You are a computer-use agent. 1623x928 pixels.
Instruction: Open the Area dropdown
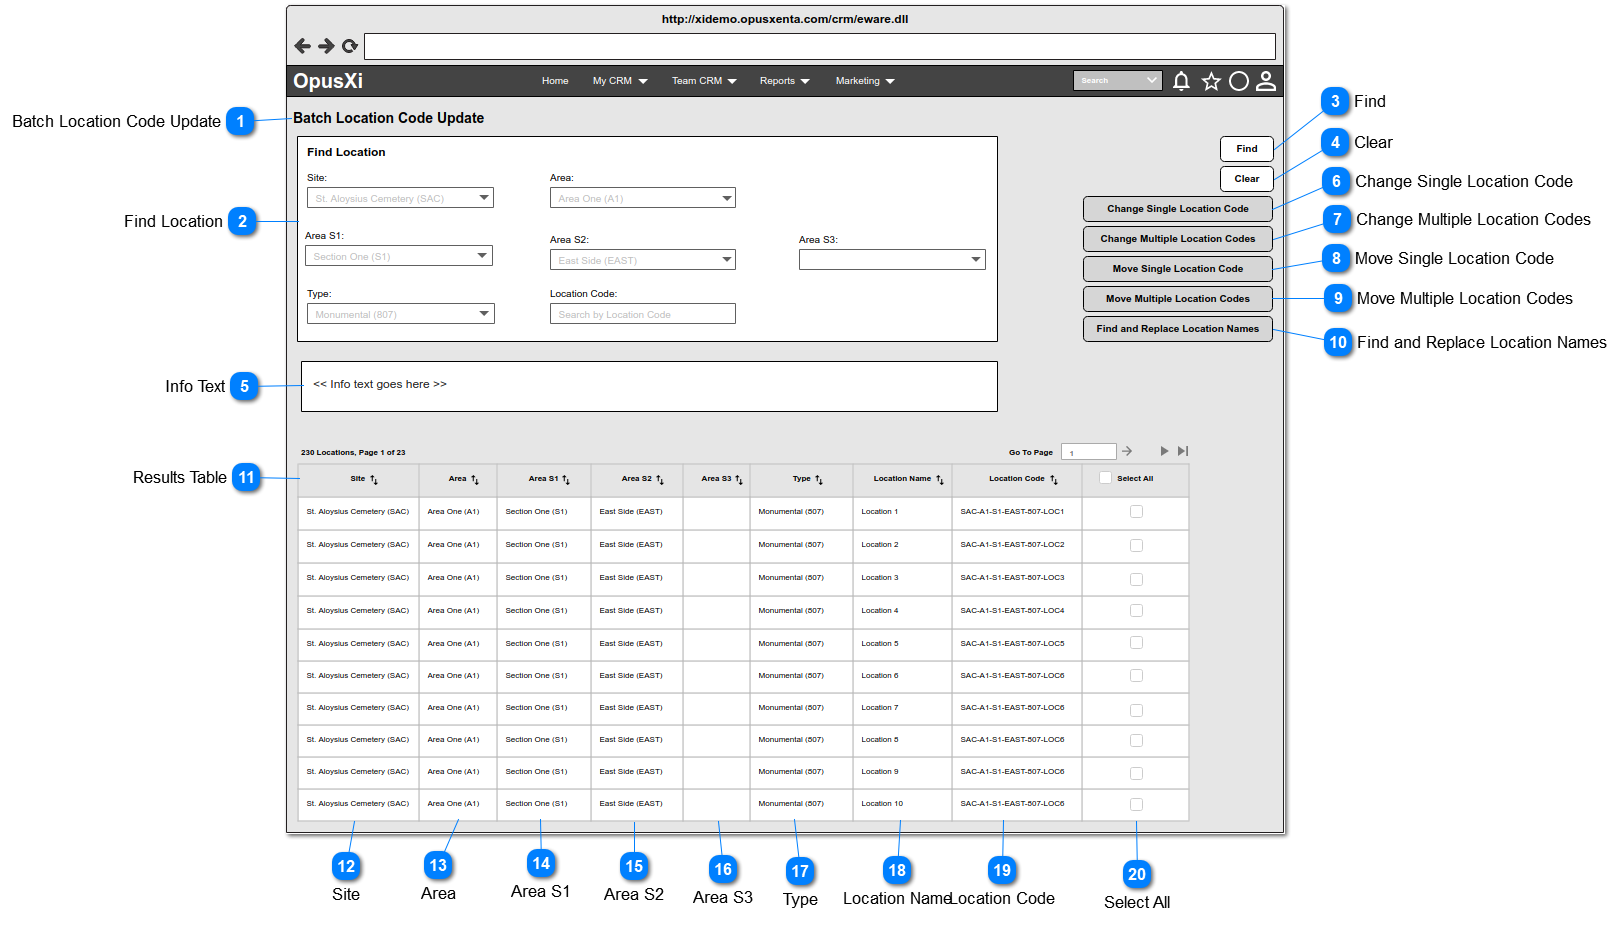643,198
